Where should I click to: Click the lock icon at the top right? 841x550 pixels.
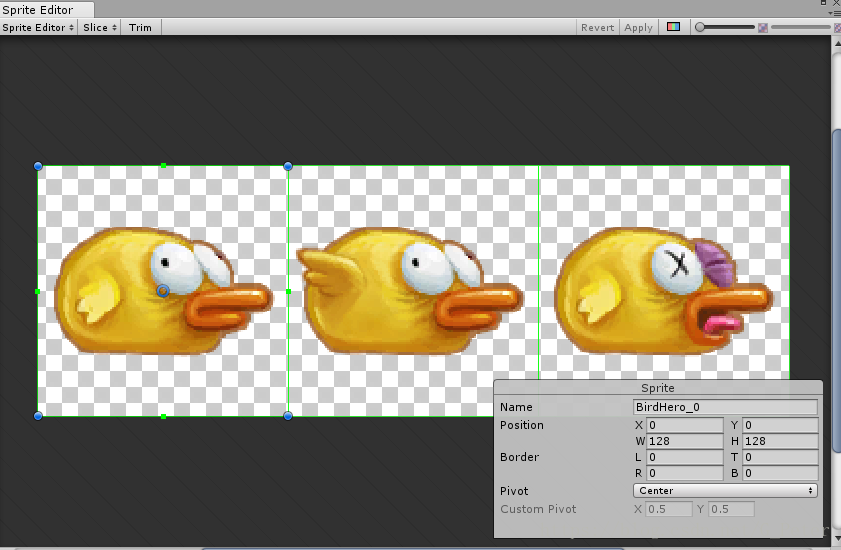(823, 3)
